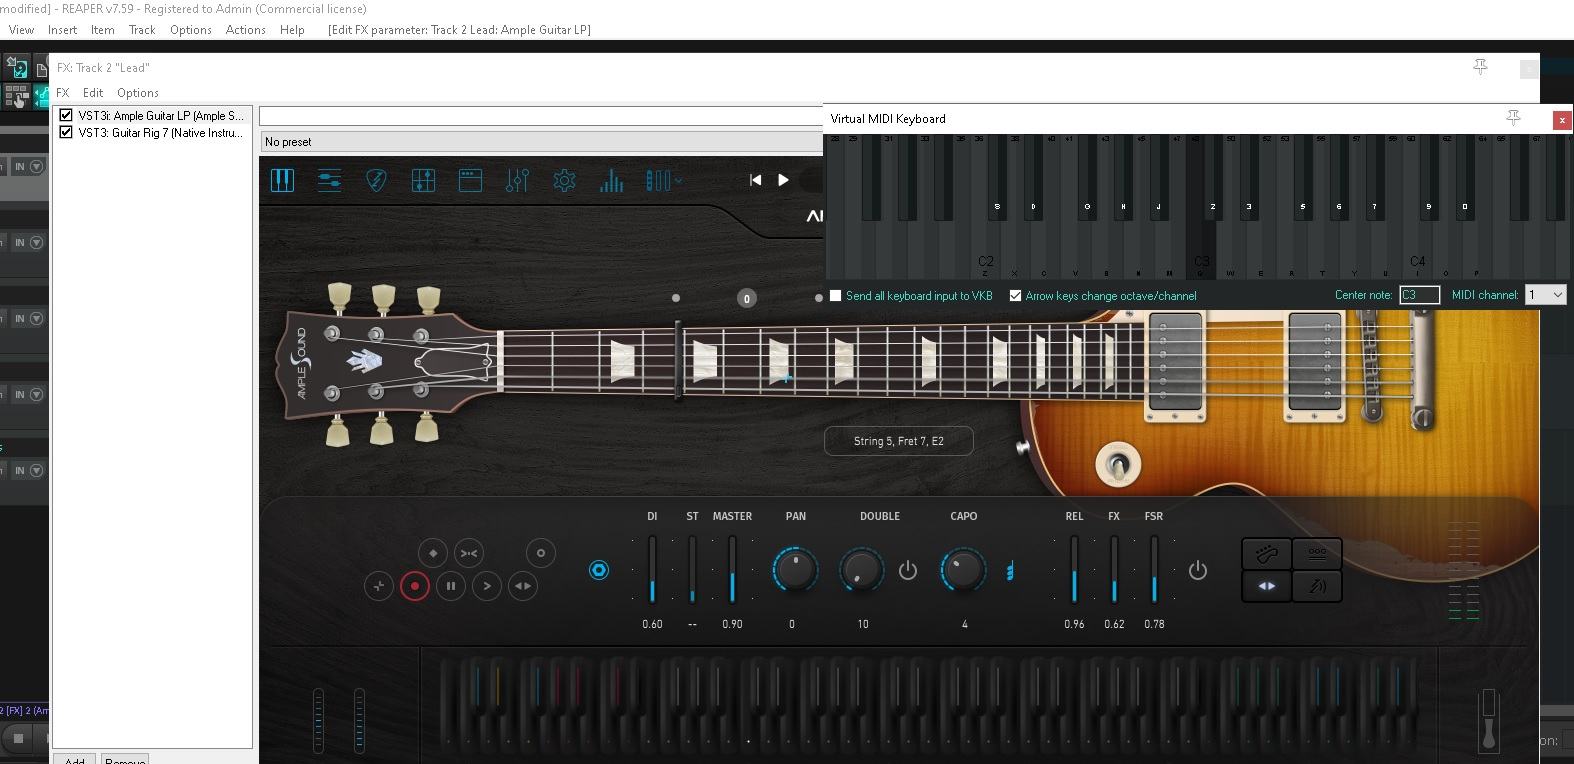
Task: Pin the Virtual MIDI Keyboard window
Action: click(x=1513, y=118)
